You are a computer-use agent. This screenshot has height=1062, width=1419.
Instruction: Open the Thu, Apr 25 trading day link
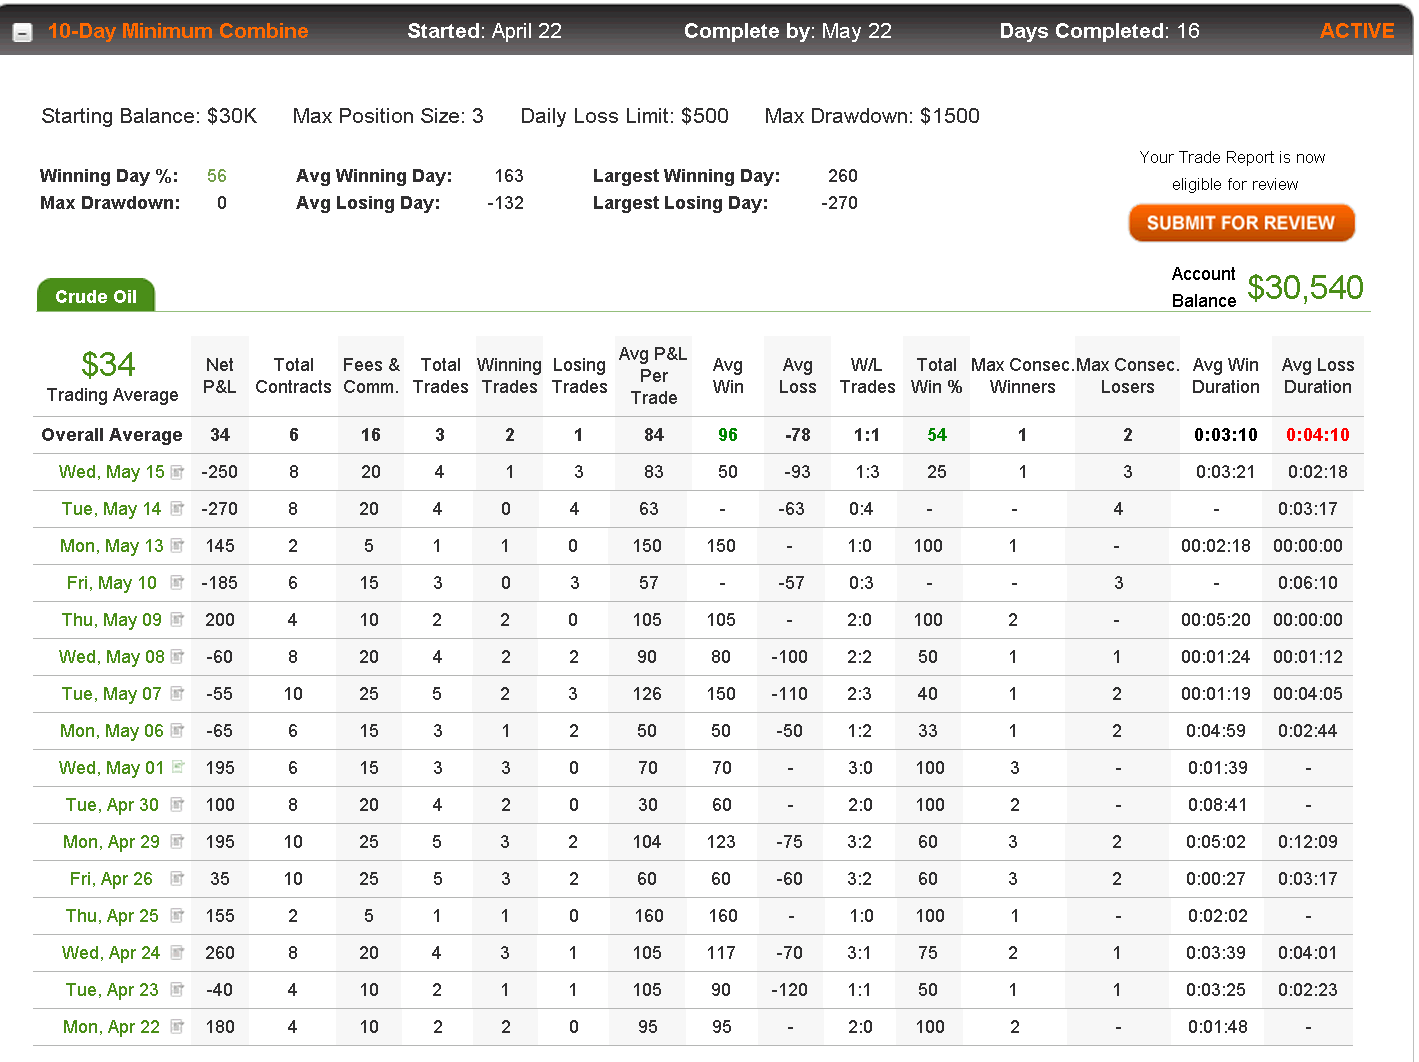(x=112, y=916)
